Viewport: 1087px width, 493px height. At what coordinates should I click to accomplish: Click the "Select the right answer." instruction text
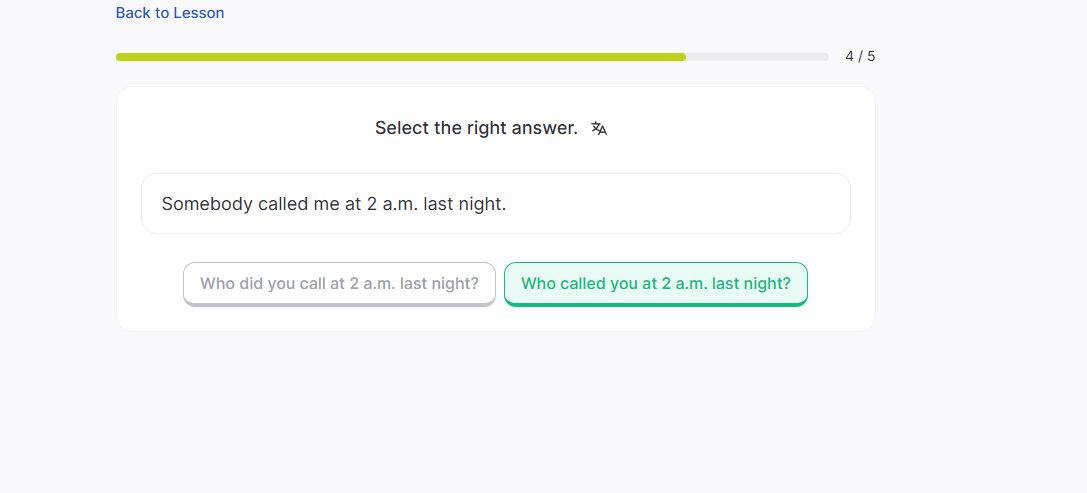[476, 128]
